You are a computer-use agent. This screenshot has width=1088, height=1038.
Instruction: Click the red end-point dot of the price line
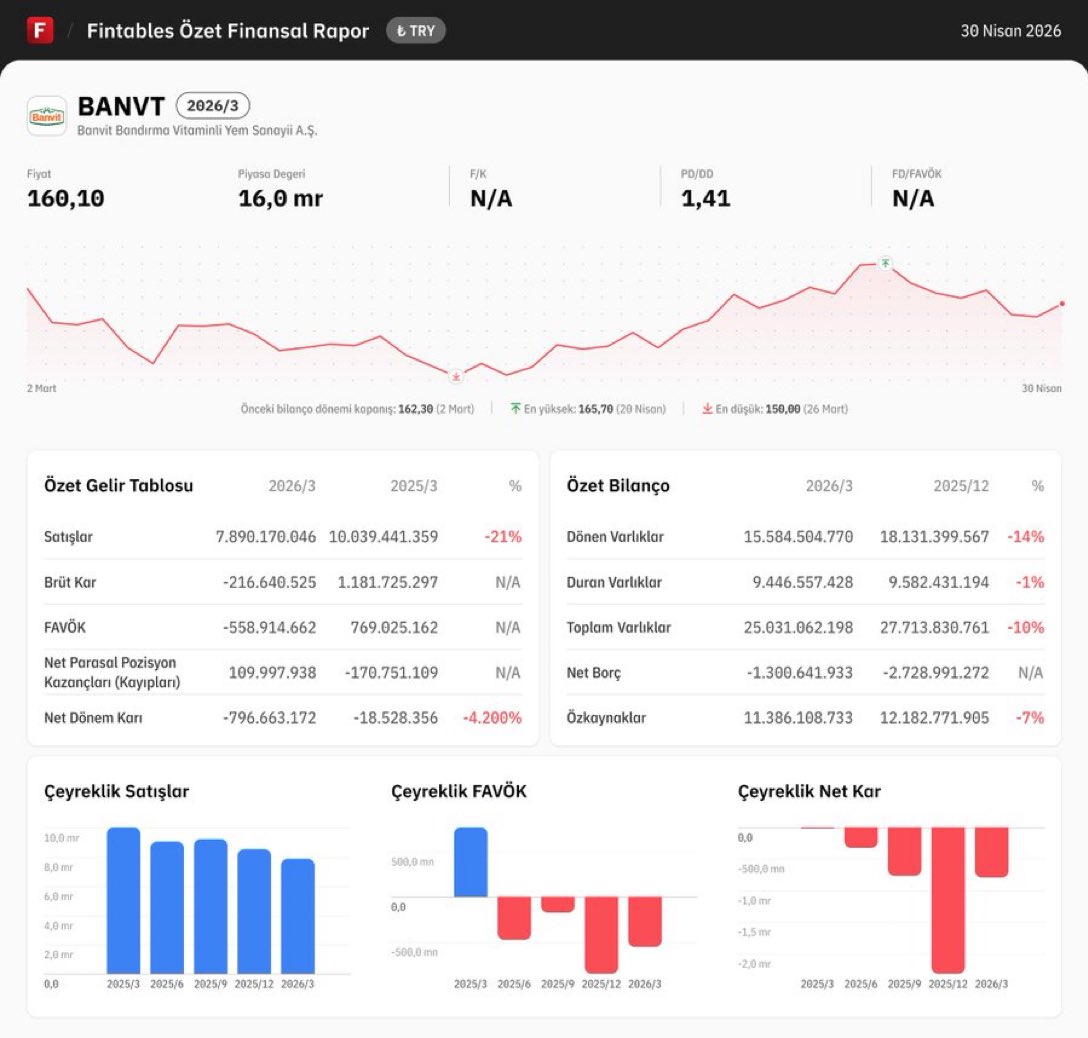pos(1062,304)
